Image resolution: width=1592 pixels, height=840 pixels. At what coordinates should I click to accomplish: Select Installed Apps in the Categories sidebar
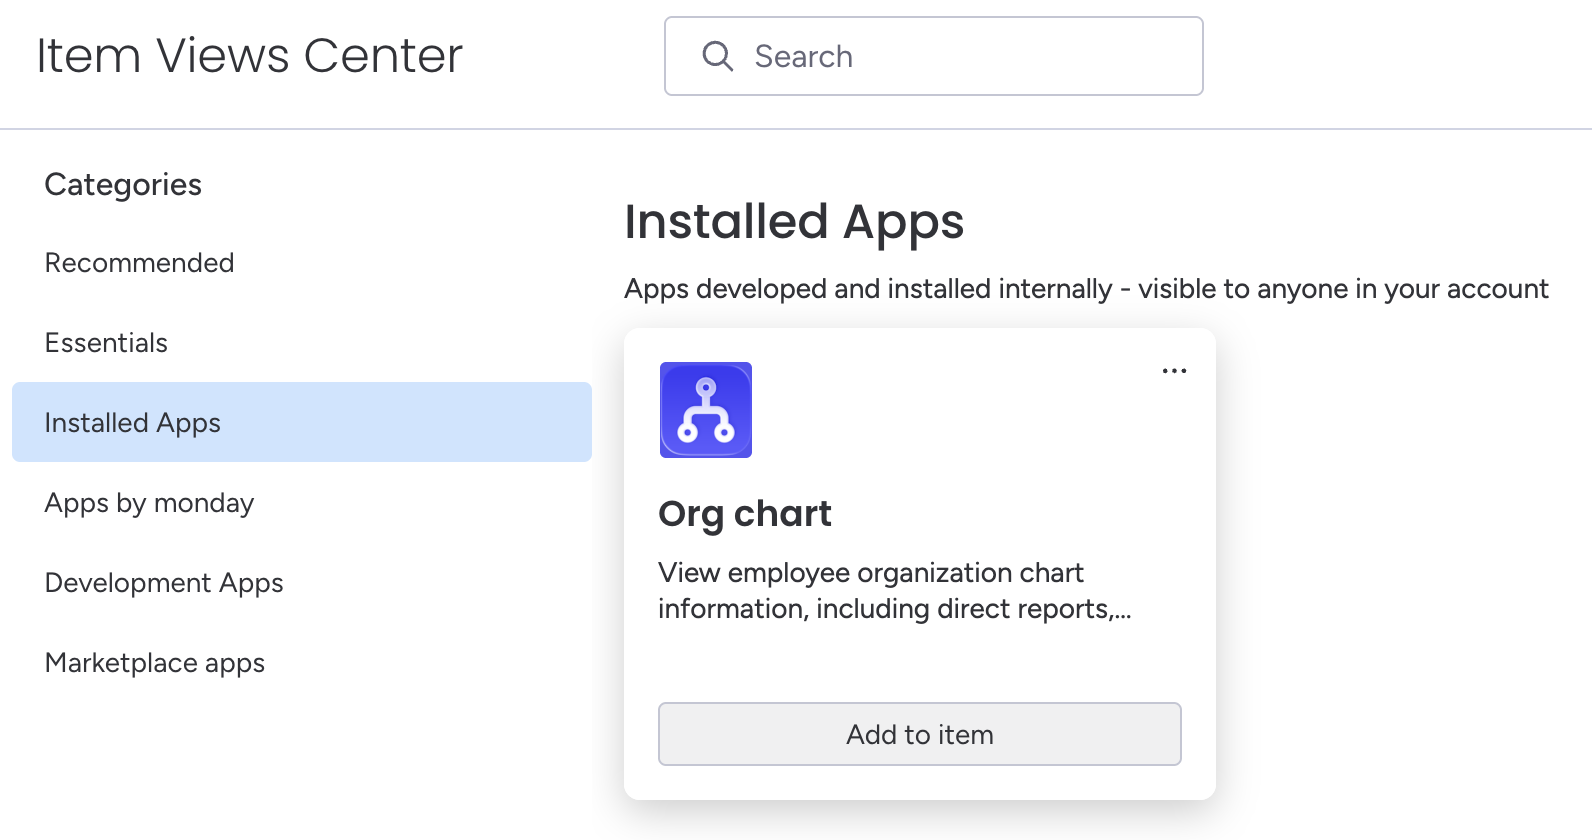click(132, 423)
